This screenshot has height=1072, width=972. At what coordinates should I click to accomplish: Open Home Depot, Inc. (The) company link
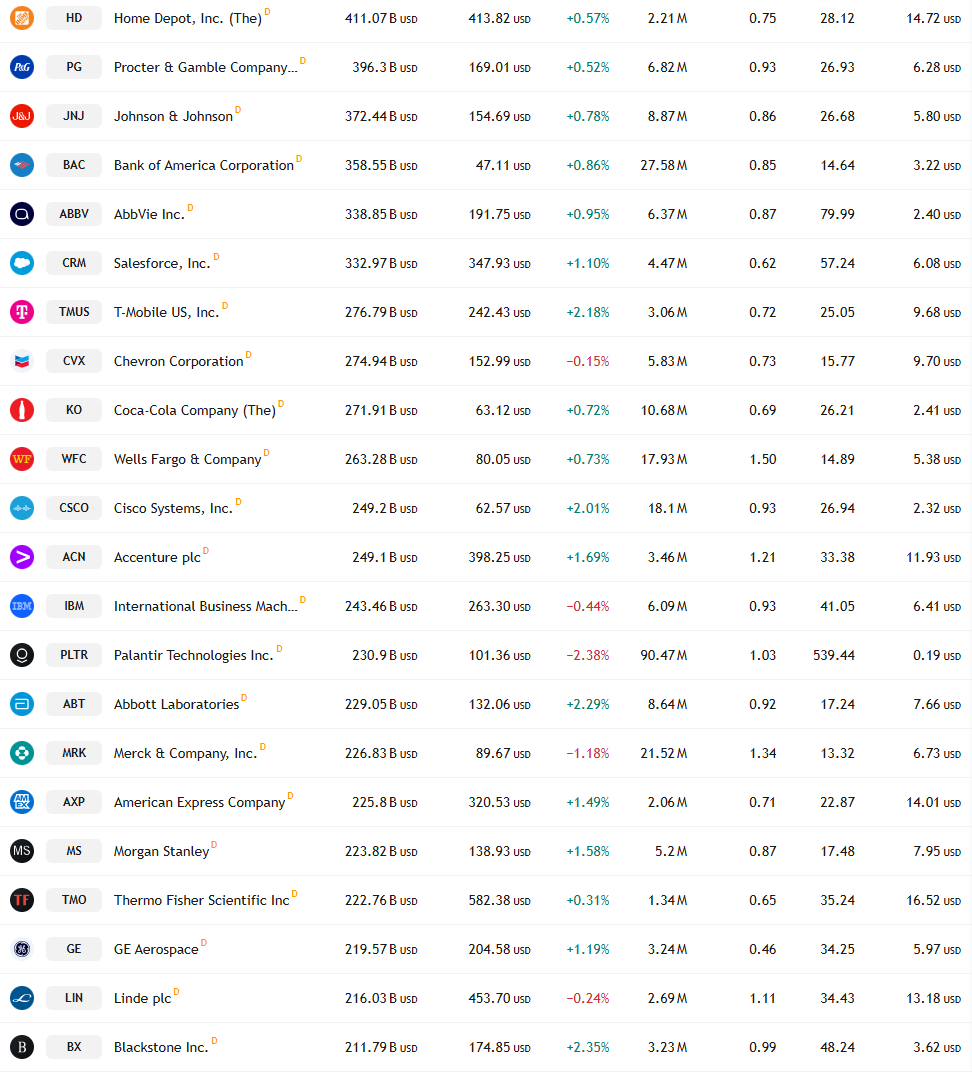[188, 18]
